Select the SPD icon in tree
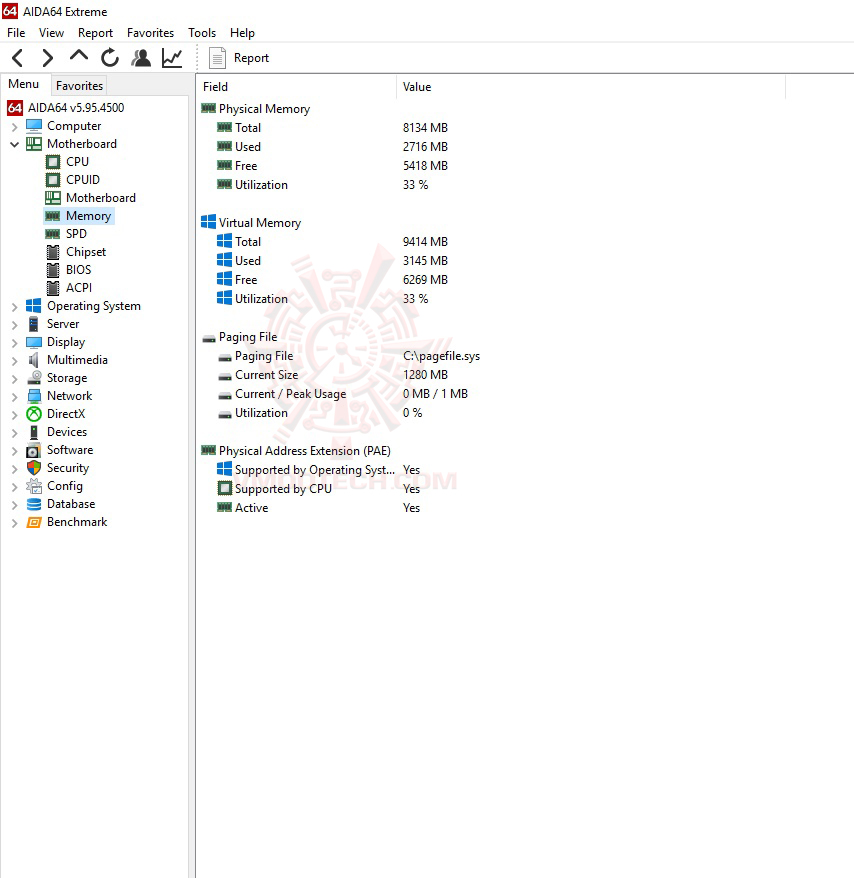This screenshot has width=854, height=878. (53, 234)
